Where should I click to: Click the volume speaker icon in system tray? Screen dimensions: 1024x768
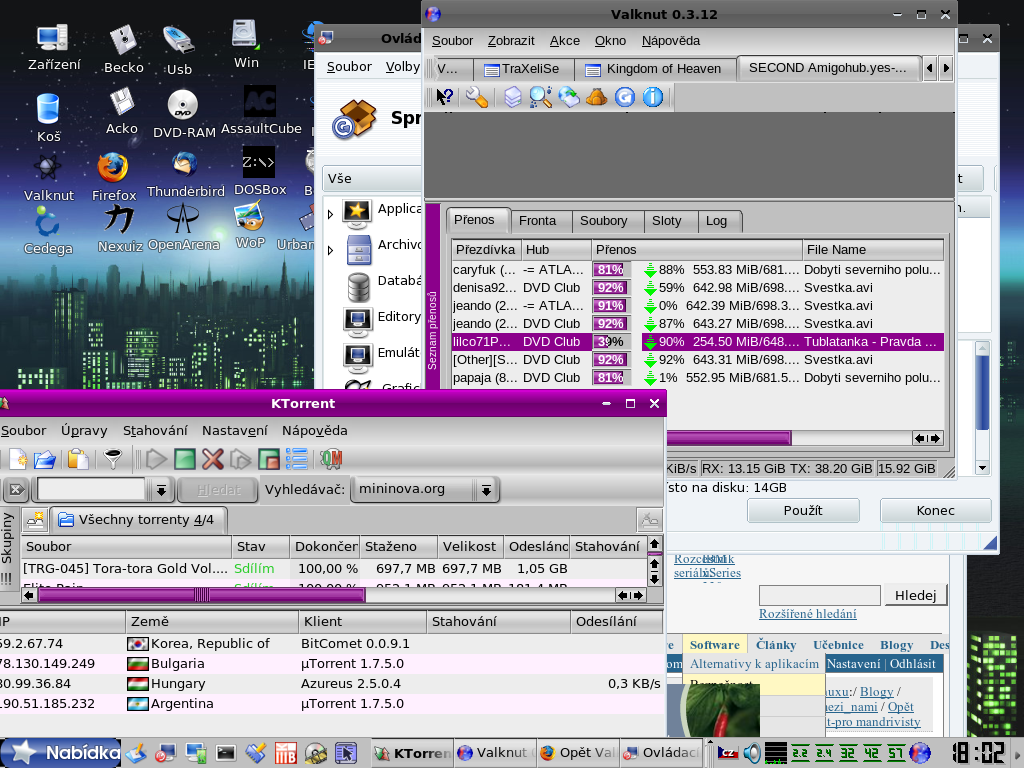point(752,753)
